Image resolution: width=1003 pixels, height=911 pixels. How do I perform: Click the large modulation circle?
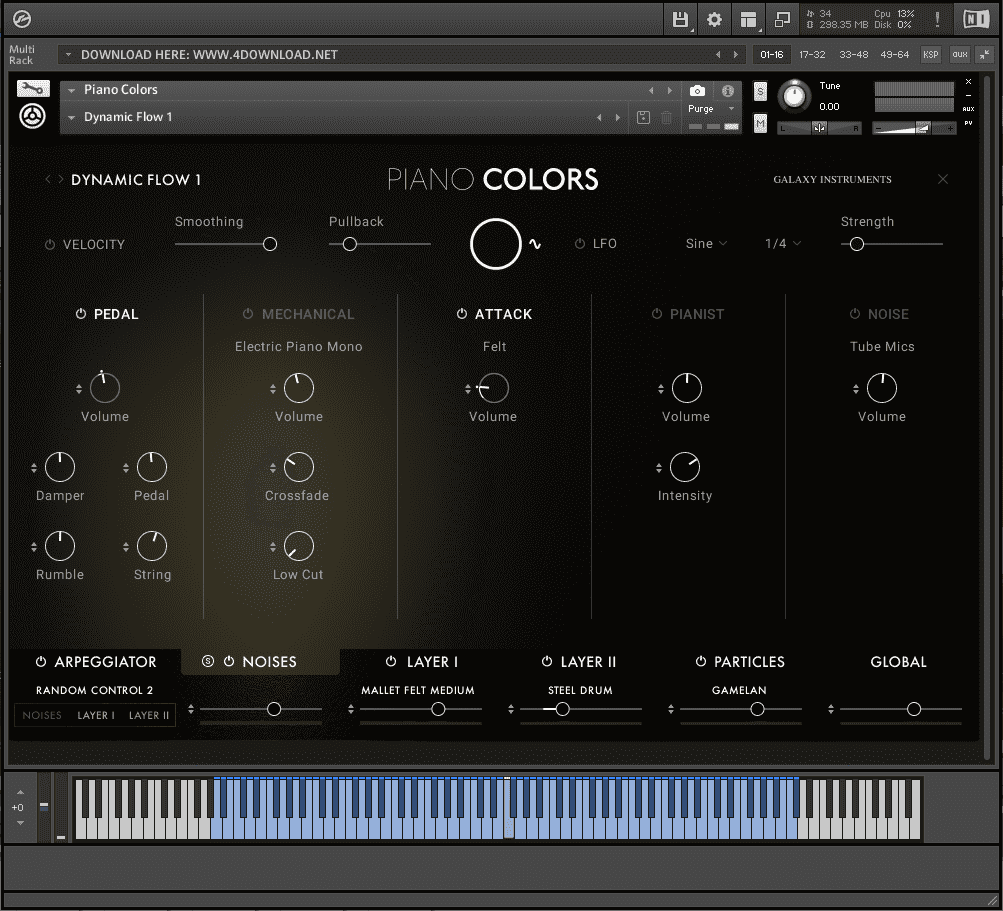496,244
